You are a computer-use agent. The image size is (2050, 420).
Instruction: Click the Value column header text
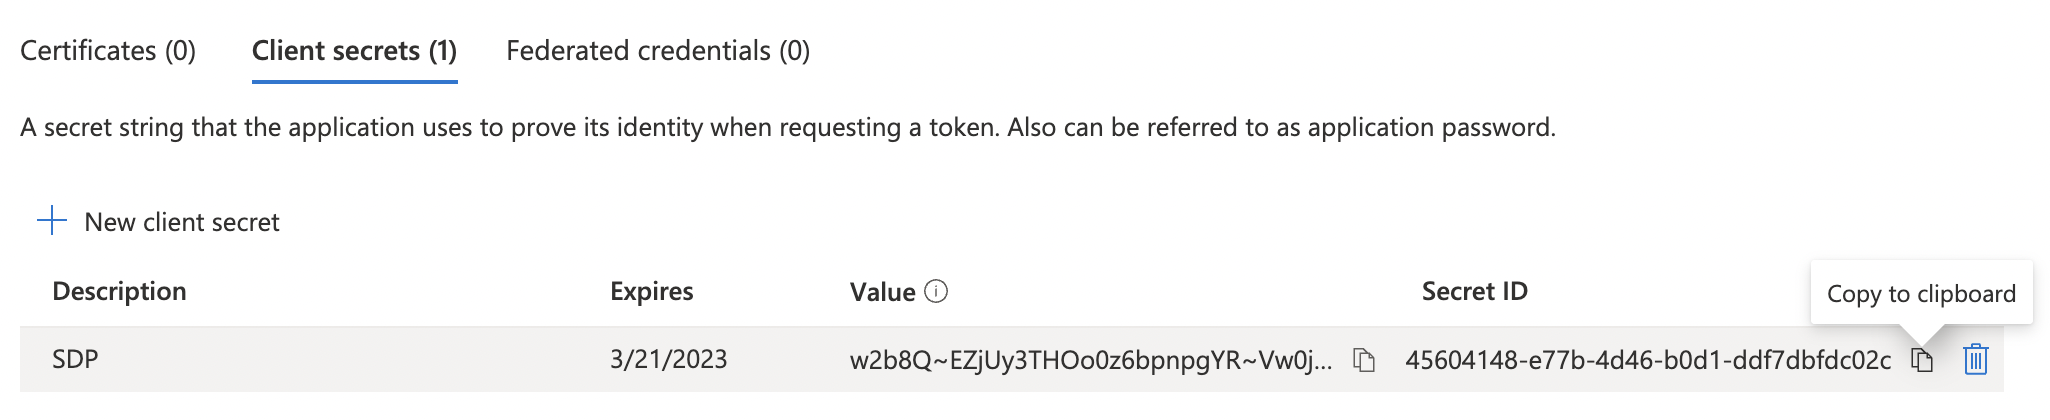point(882,292)
